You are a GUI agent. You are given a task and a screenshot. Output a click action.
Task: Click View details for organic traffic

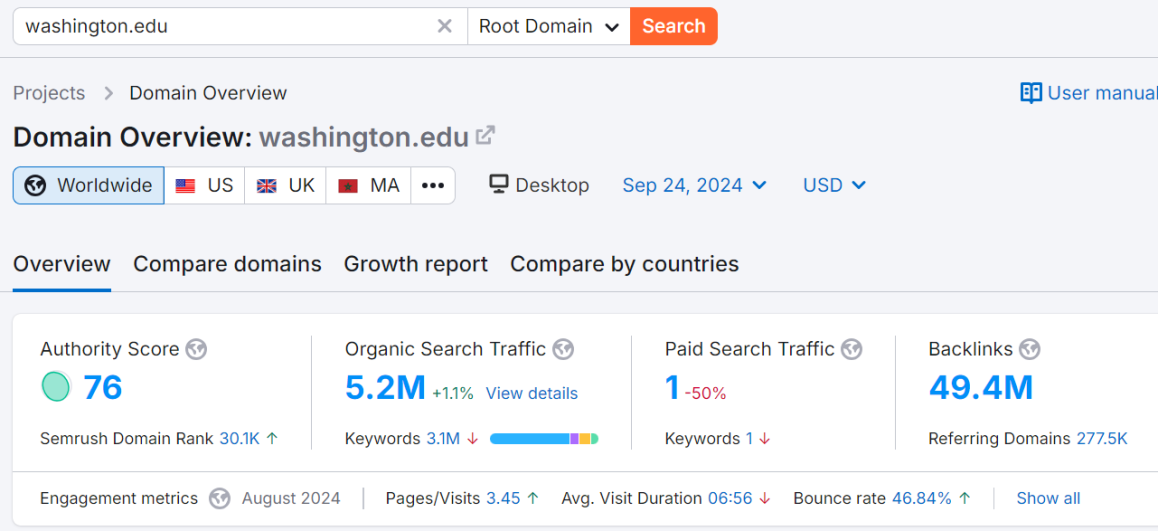pos(532,394)
